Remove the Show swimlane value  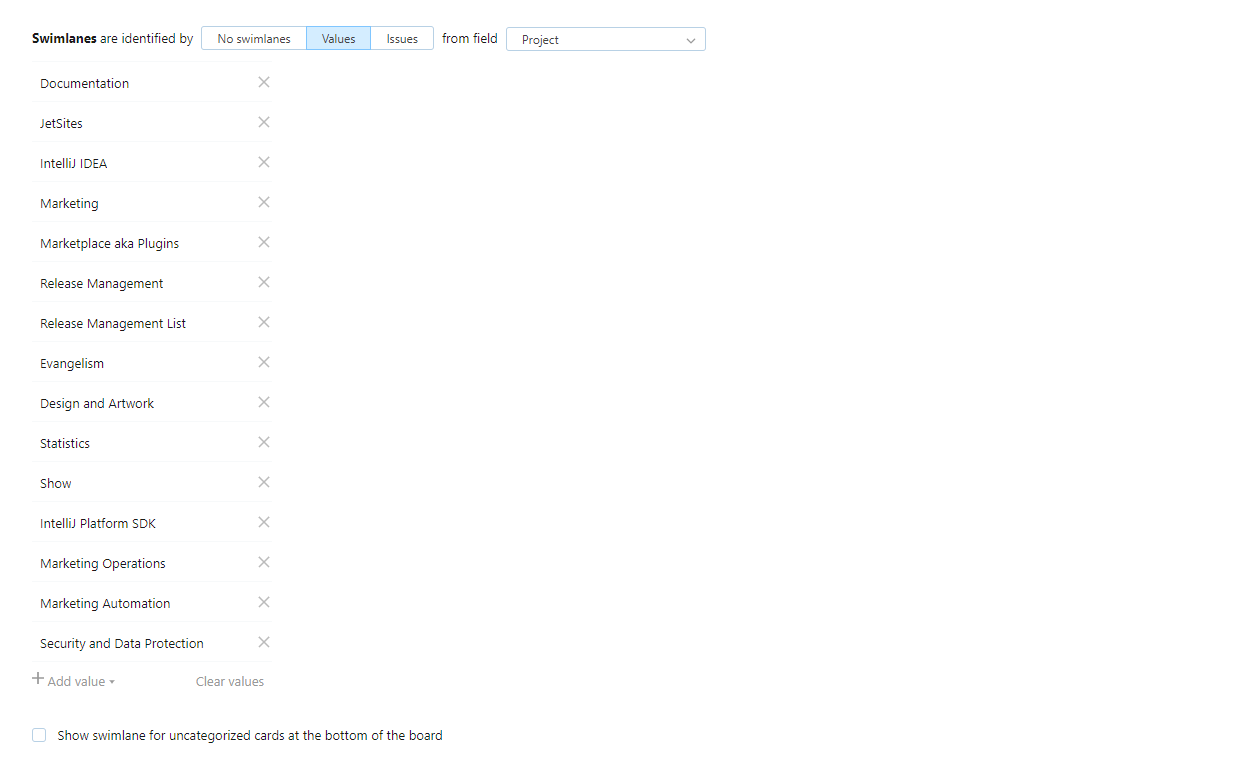[264, 482]
